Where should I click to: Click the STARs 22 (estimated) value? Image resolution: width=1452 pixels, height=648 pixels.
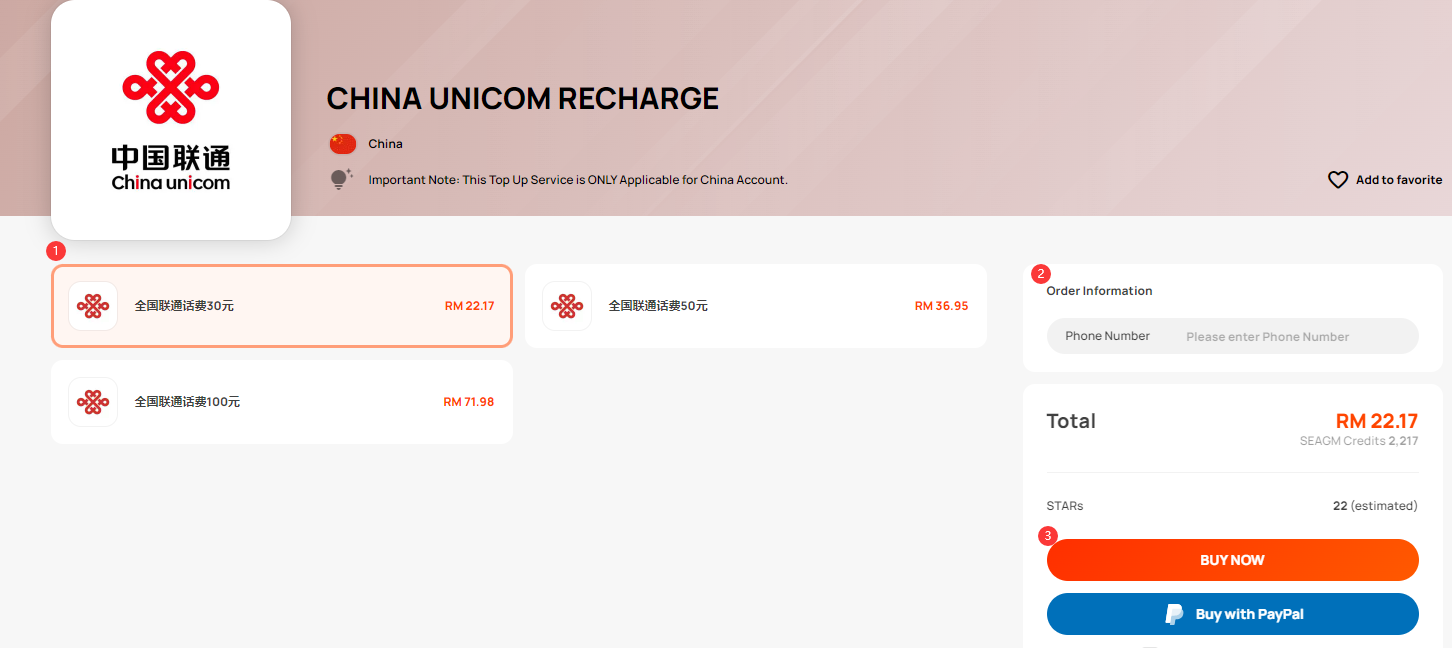pyautogui.click(x=1375, y=506)
